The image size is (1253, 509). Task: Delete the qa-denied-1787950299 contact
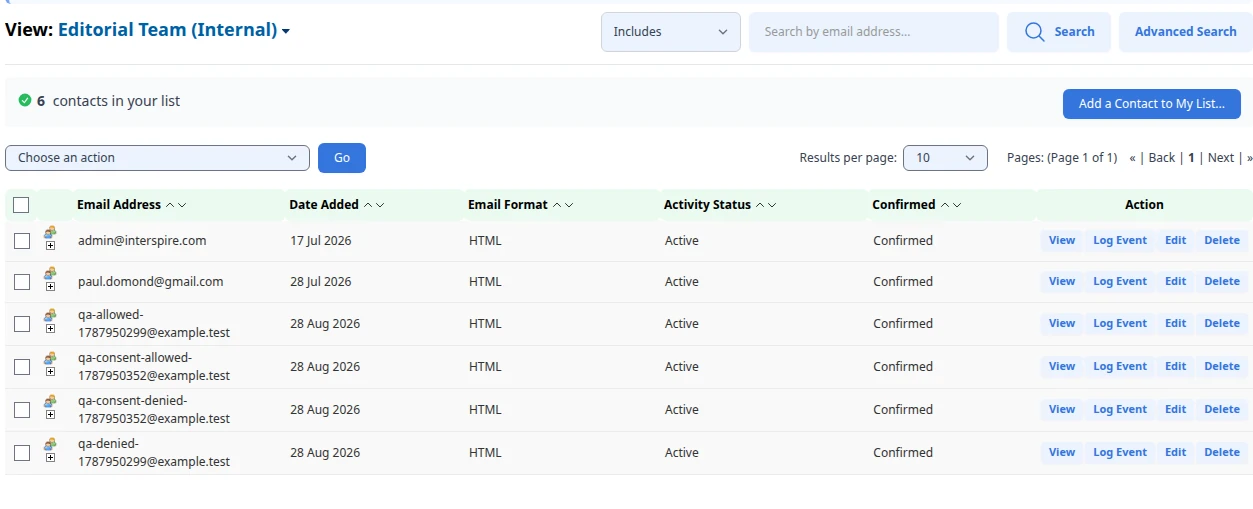point(1222,453)
